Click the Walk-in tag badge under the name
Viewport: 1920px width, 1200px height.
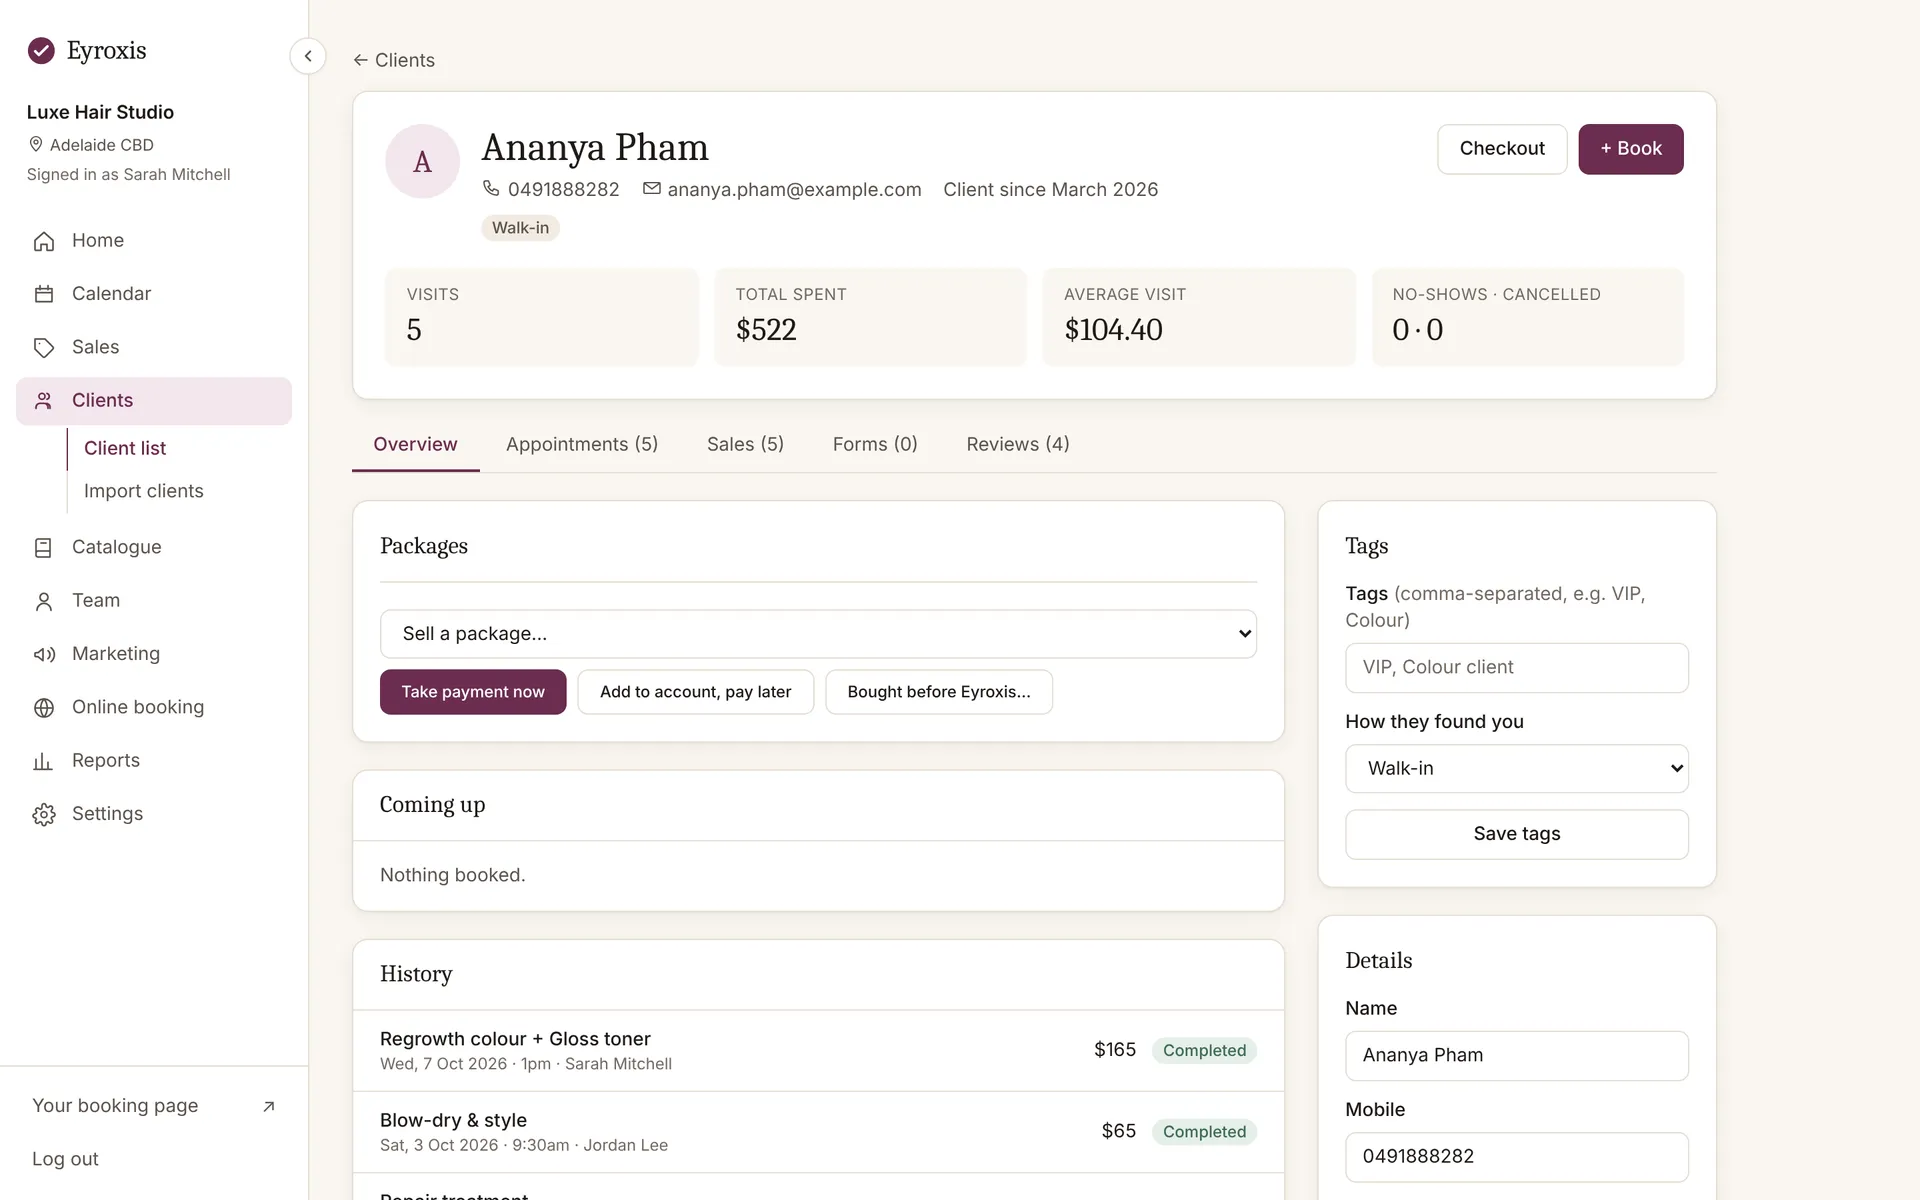point(520,228)
